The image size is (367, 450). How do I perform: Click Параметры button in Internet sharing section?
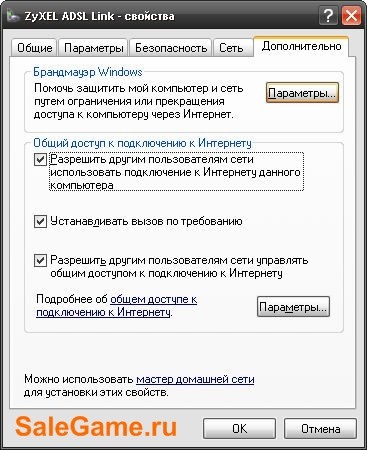tap(293, 307)
